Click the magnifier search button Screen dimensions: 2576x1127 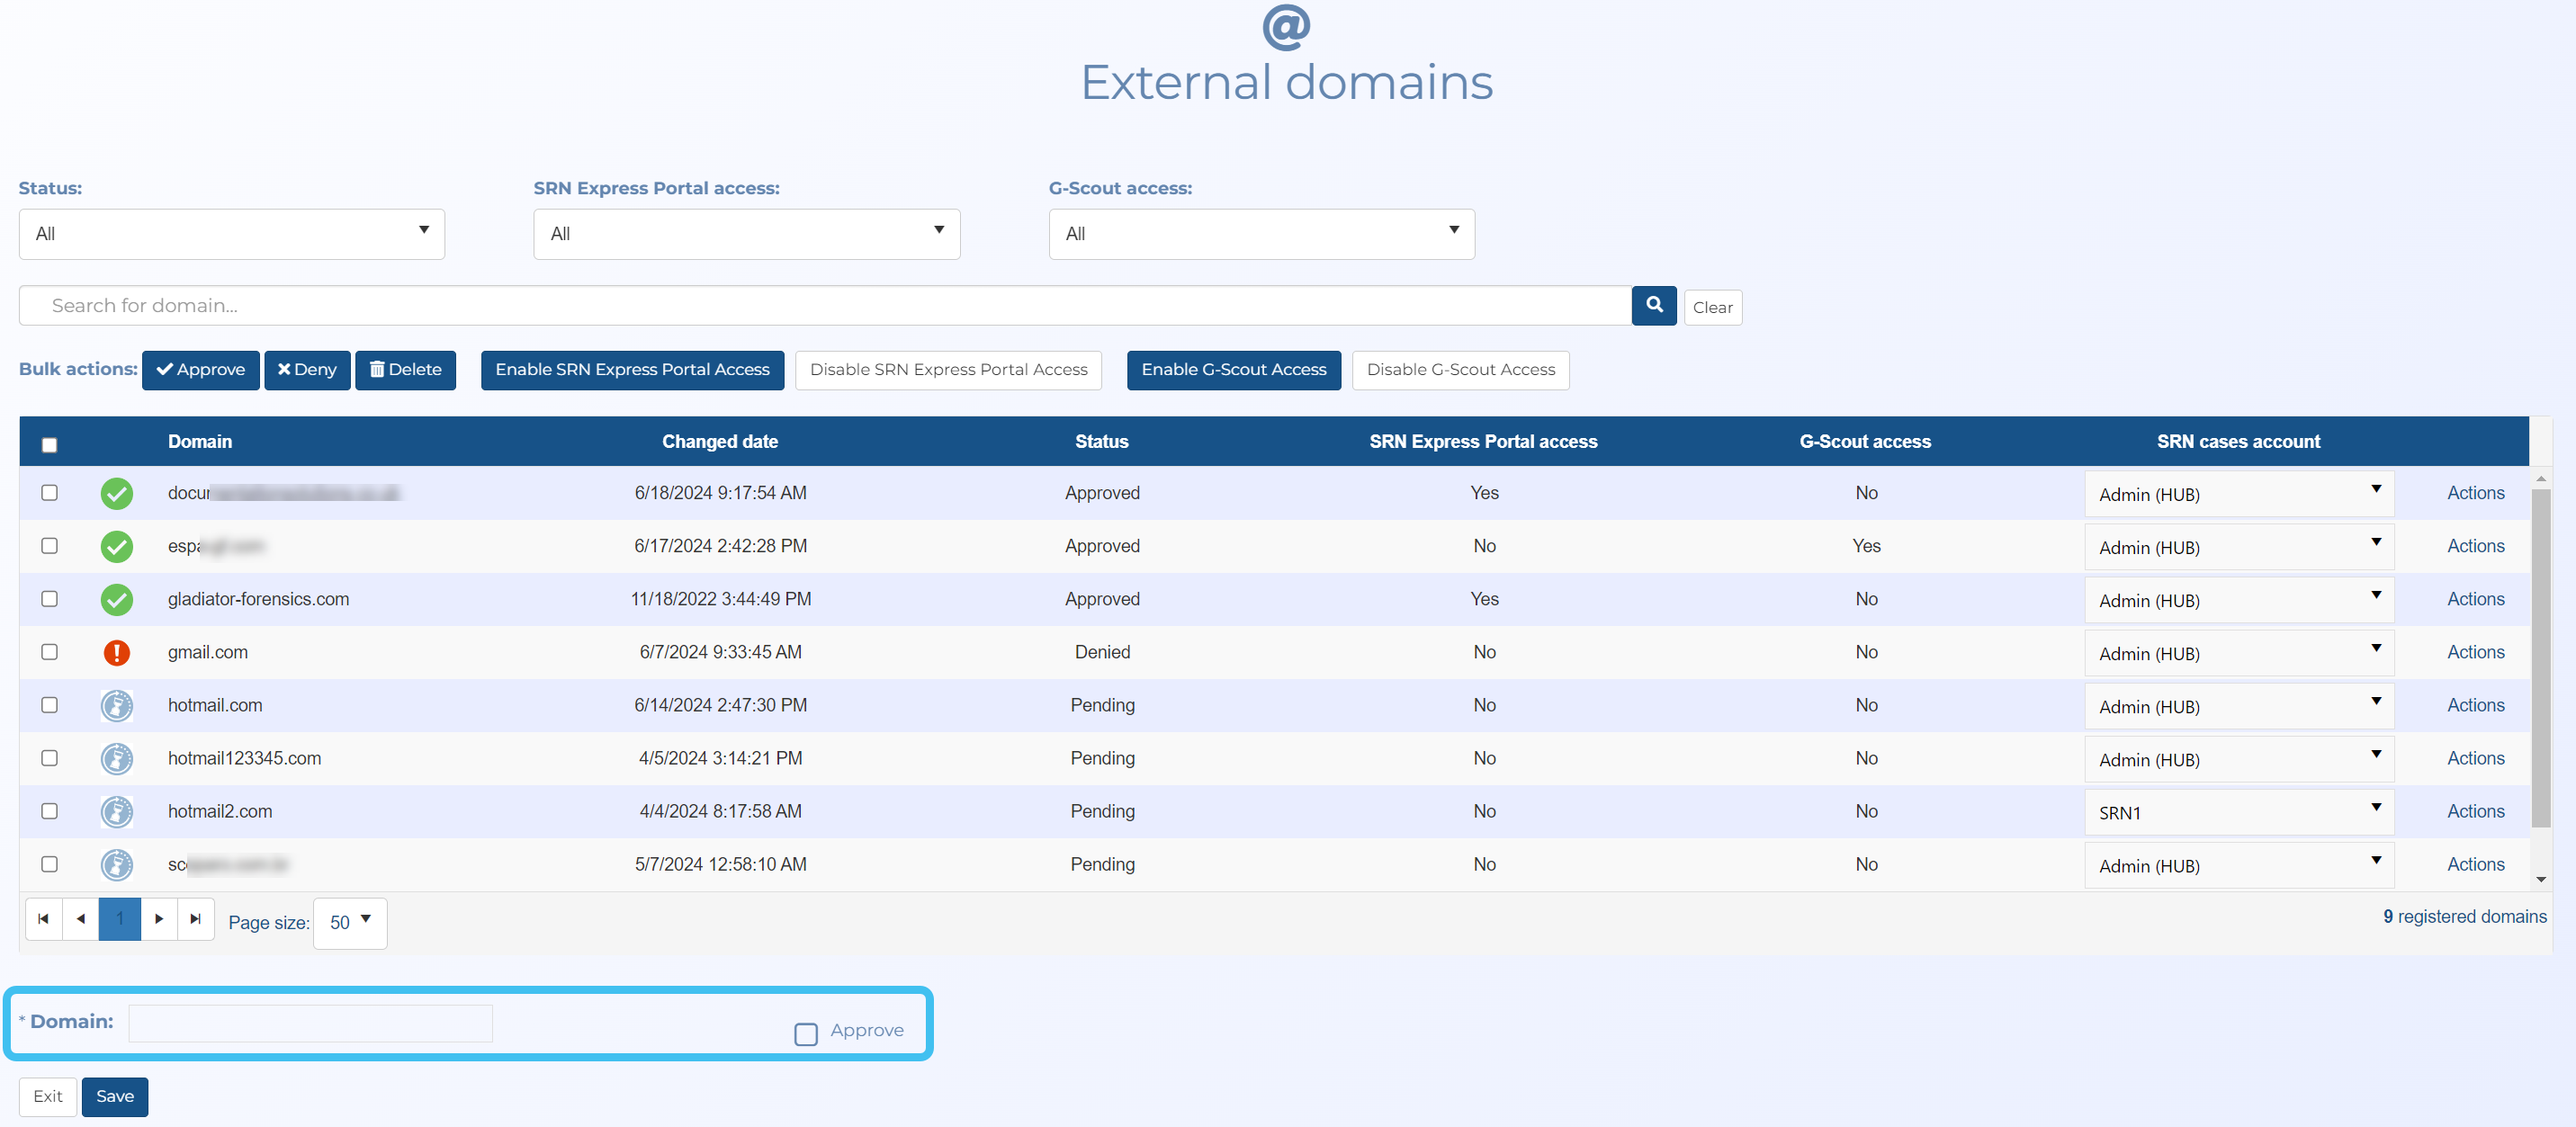point(1653,305)
